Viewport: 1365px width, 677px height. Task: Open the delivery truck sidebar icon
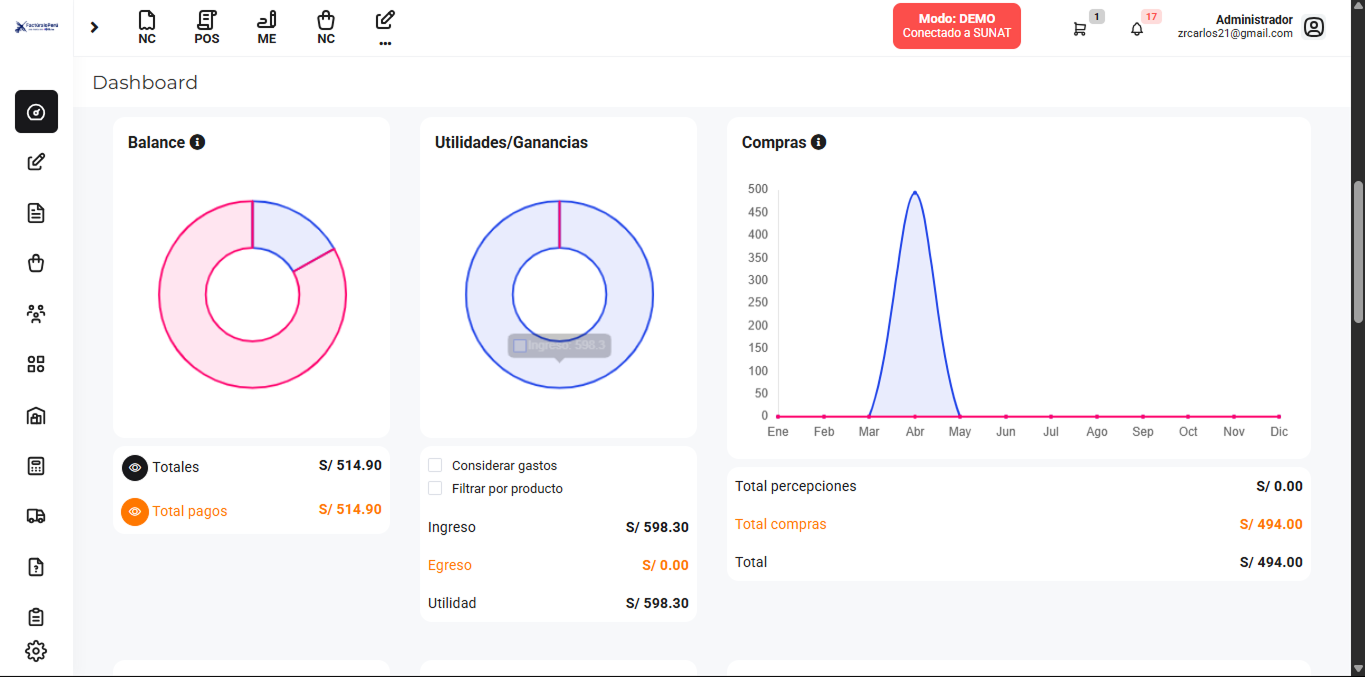pyautogui.click(x=36, y=516)
